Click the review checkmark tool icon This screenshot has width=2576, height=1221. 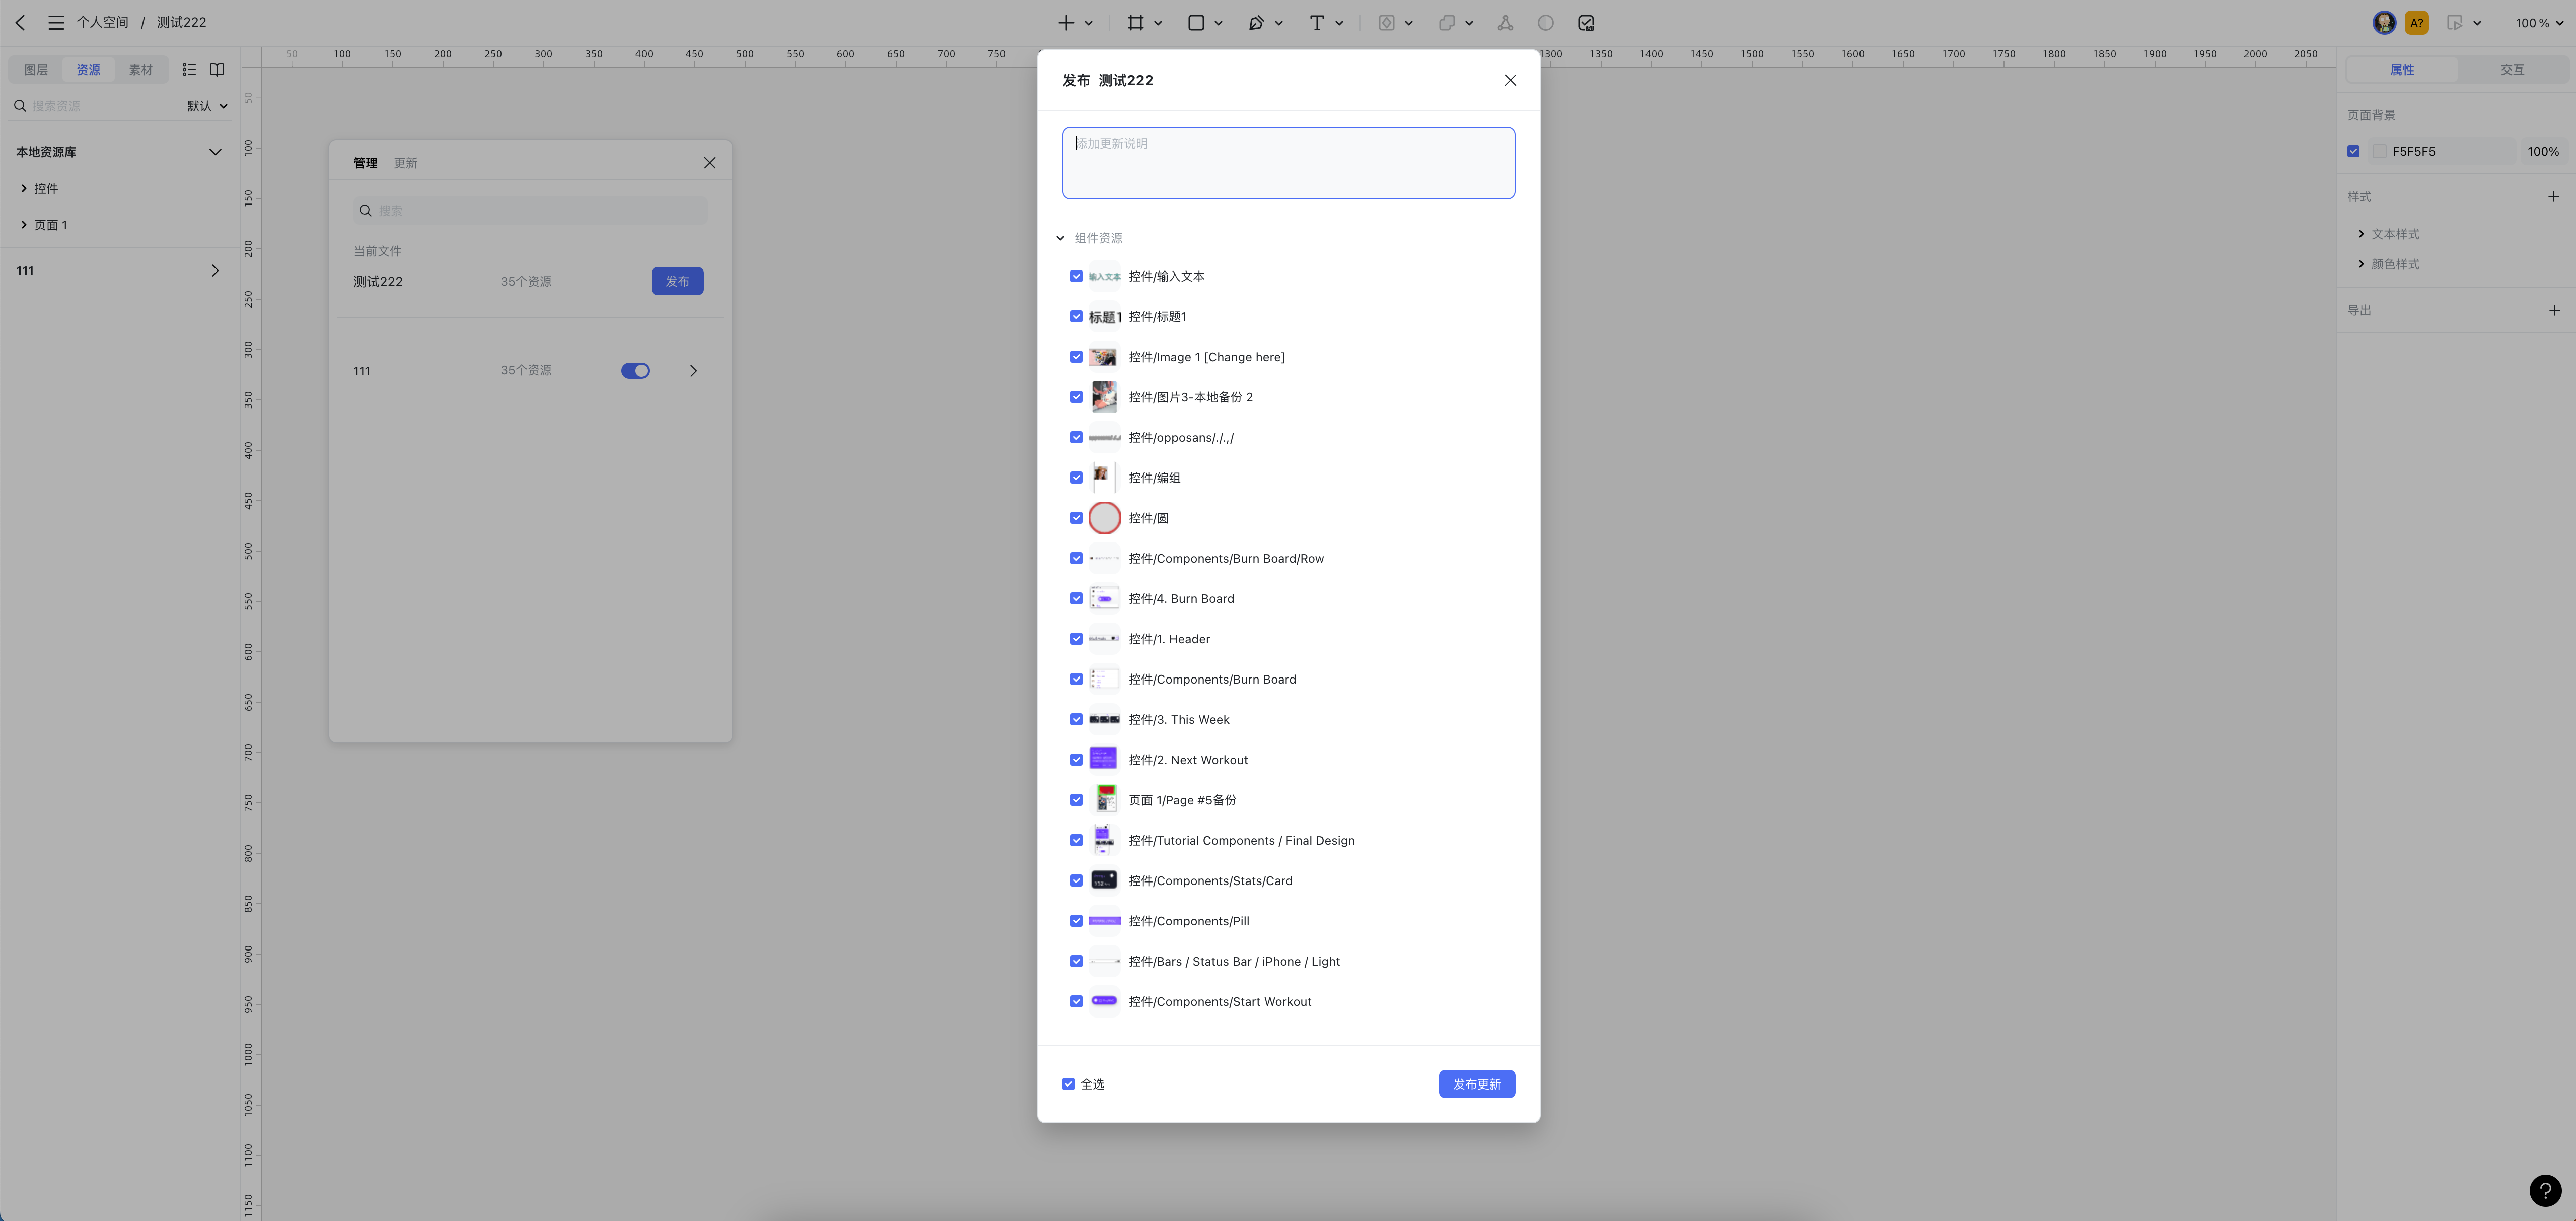(1586, 22)
